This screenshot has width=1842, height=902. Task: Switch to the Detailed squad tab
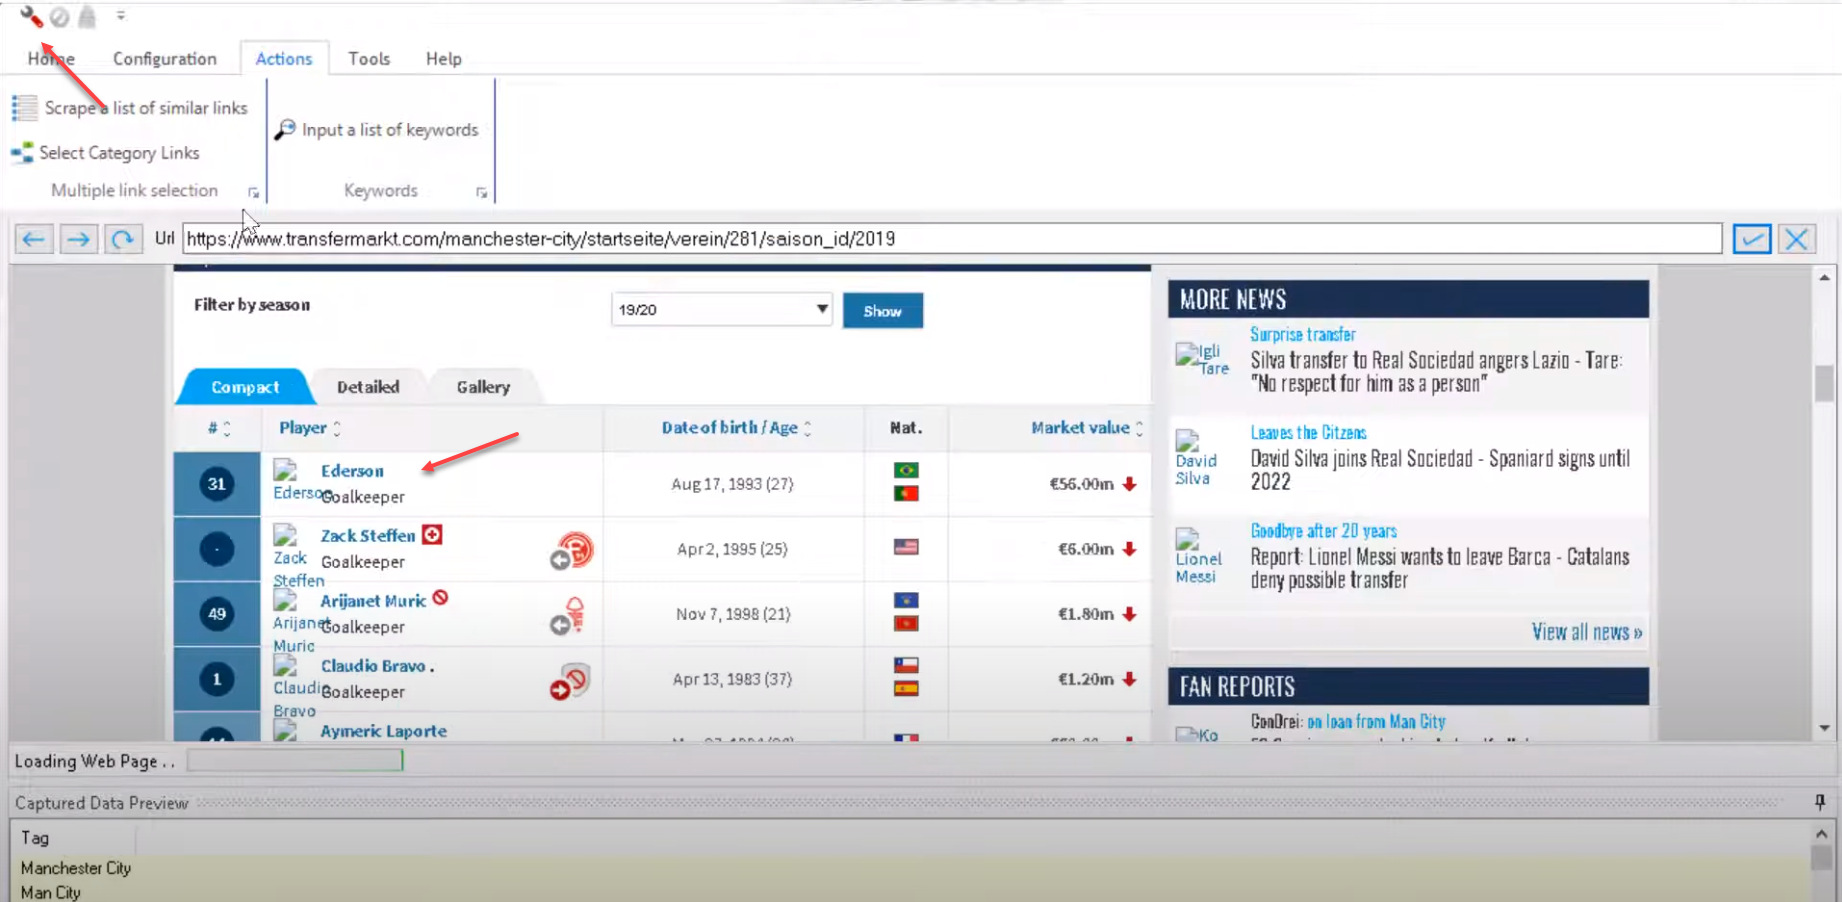(367, 387)
